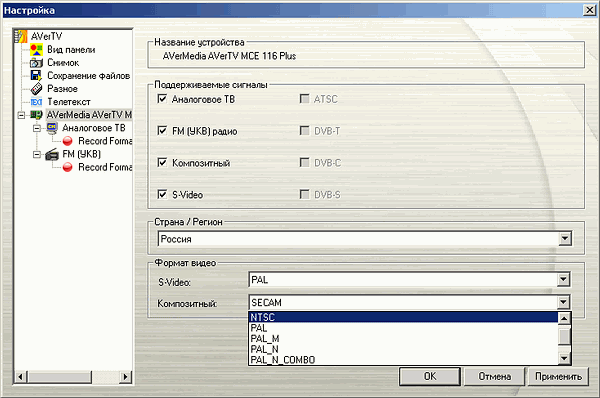The height and width of the screenshot is (398, 600).
Task: Collapse the Аналоговое ТВ branch
Action: click(x=37, y=128)
